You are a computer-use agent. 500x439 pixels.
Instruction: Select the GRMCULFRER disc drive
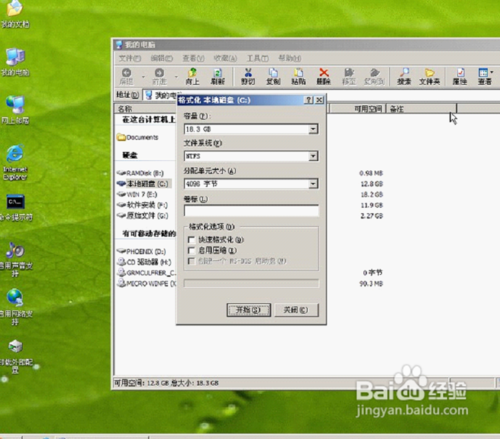[146, 273]
